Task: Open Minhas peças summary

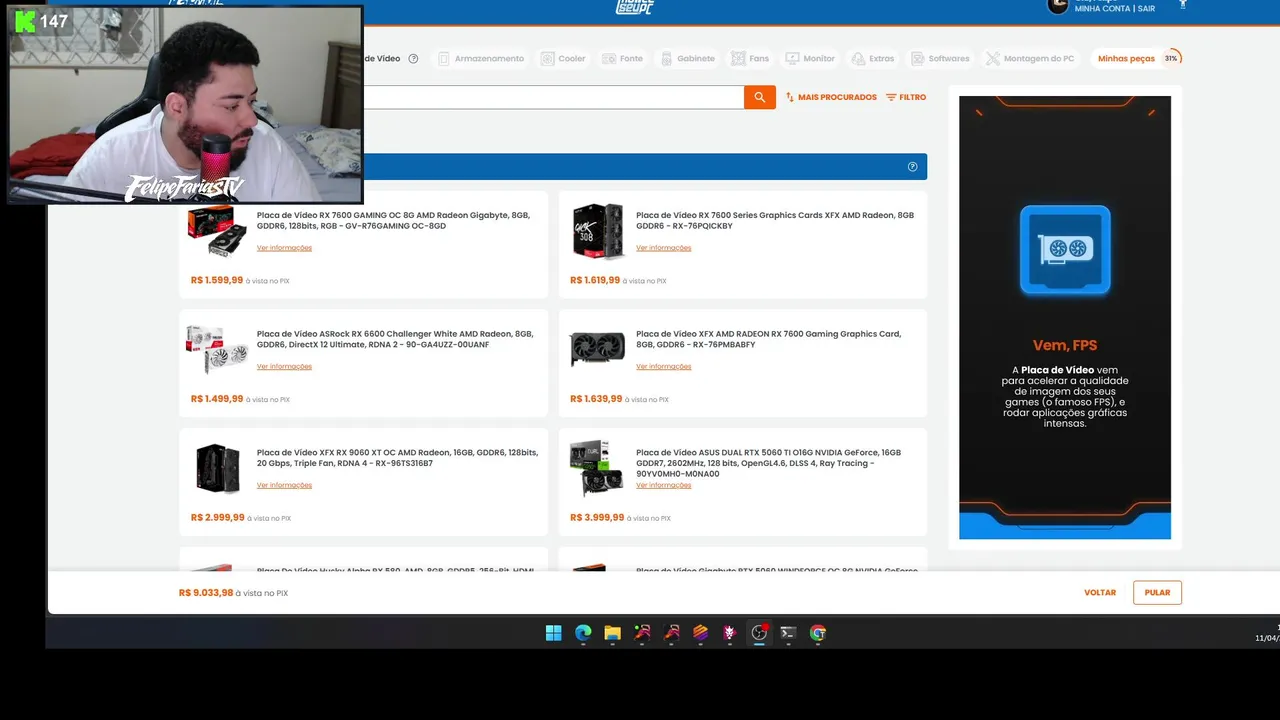Action: pyautogui.click(x=1126, y=59)
